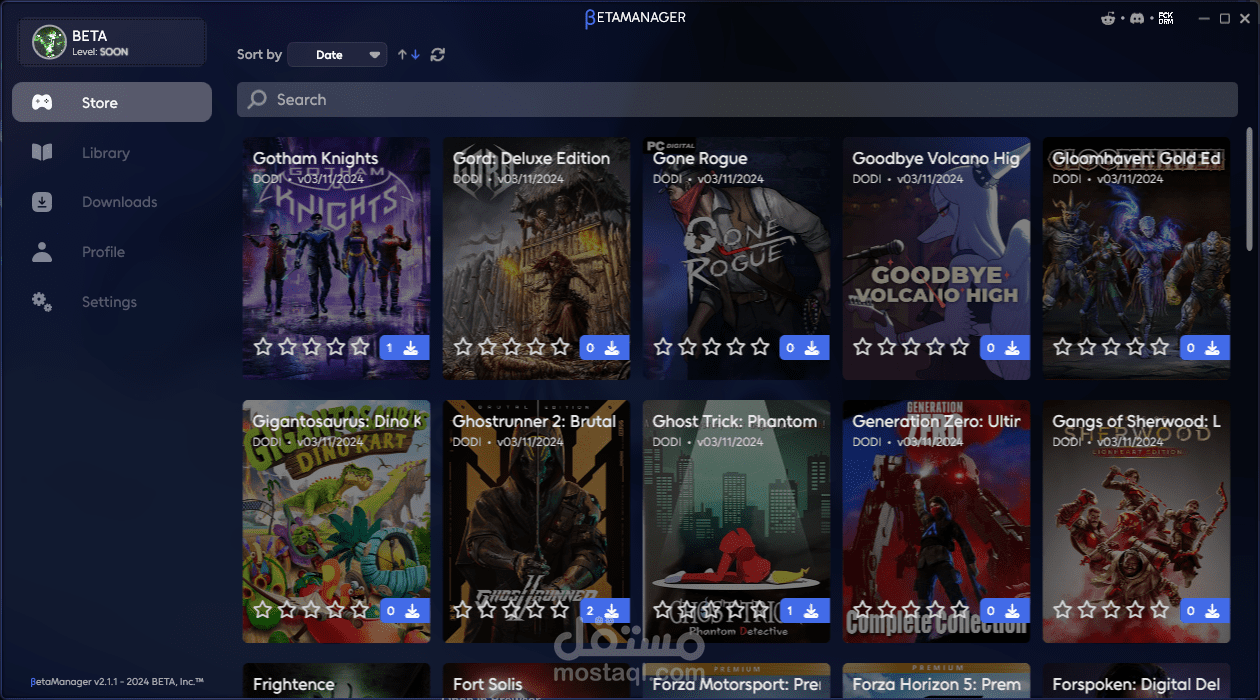Click the vertical scrollbar of the store
Viewport: 1260px width, 700px height.
[1249, 190]
